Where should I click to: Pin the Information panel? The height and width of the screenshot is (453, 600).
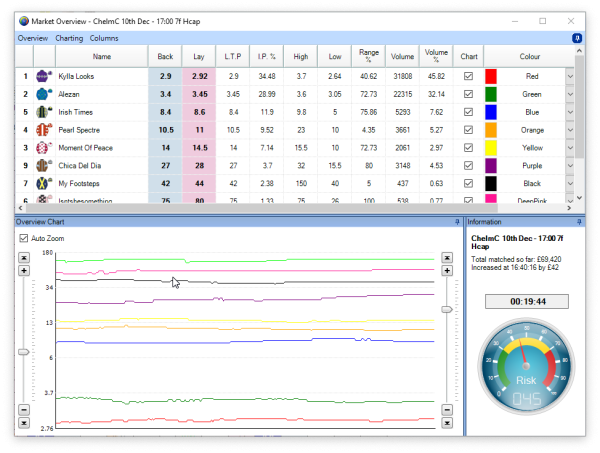click(581, 221)
